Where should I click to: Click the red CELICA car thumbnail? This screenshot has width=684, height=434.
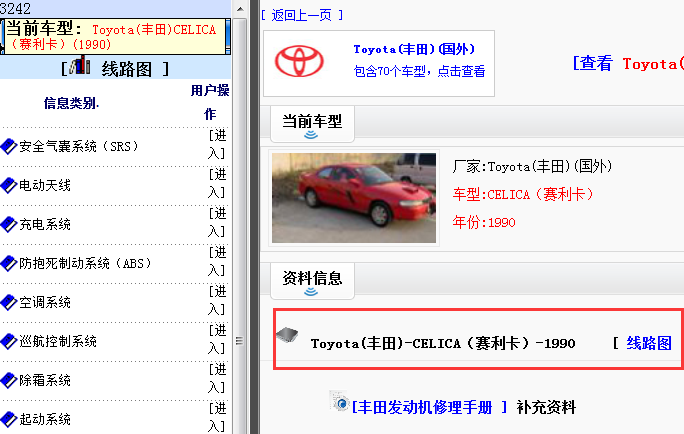point(354,198)
